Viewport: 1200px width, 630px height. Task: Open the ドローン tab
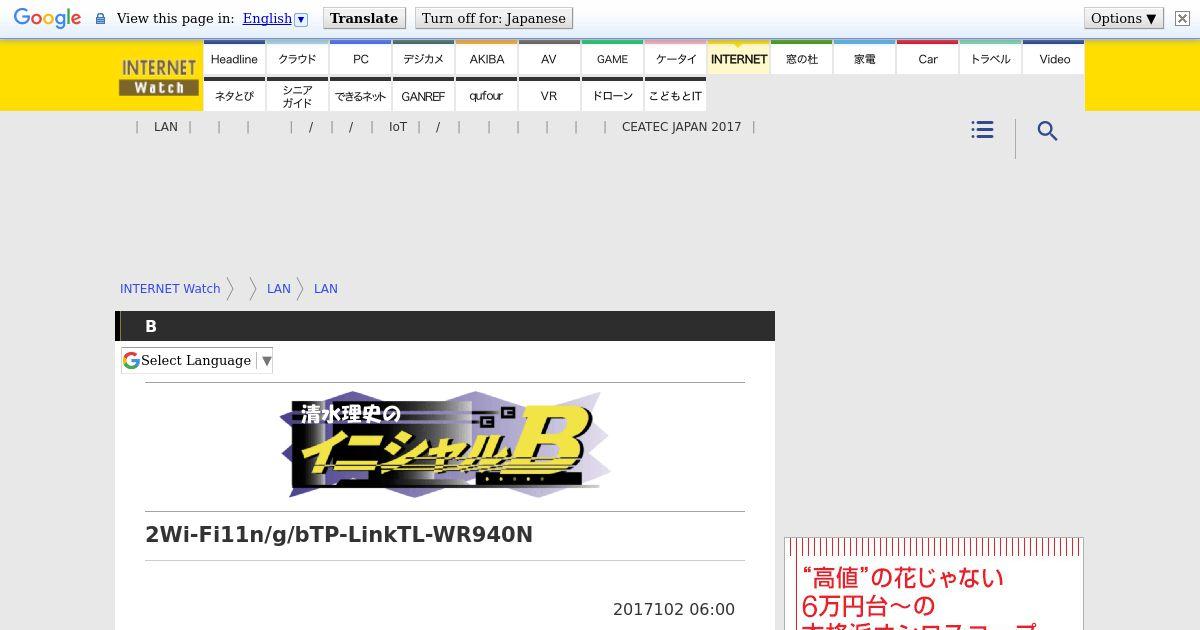click(612, 95)
